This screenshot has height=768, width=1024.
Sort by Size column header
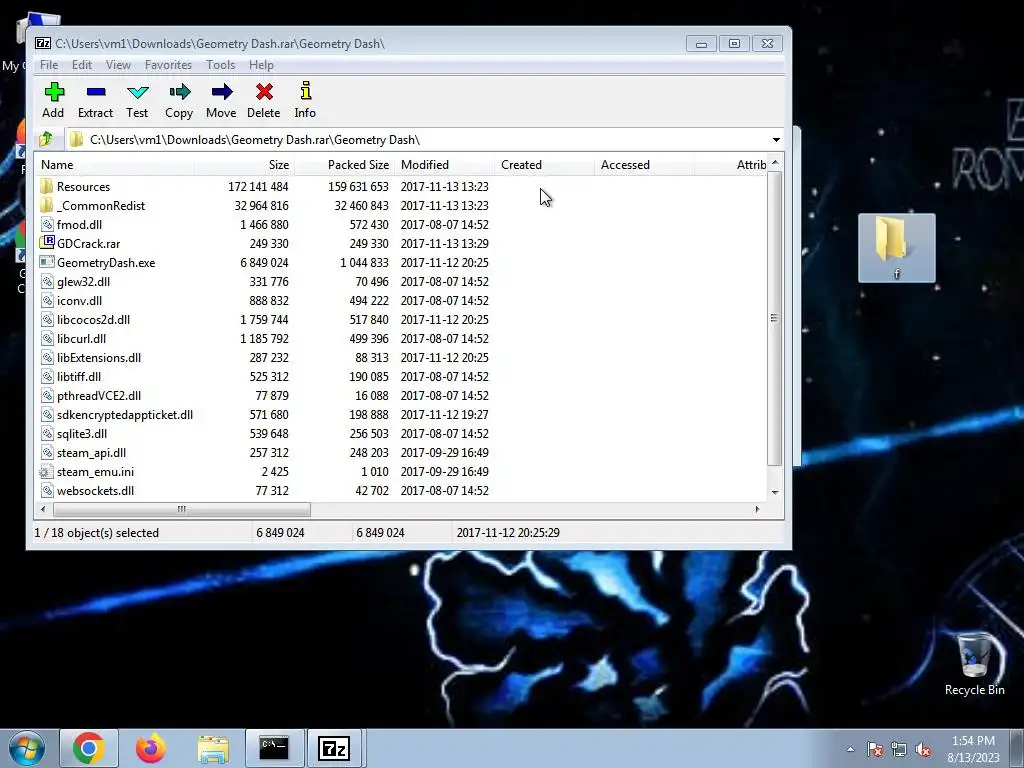pyautogui.click(x=245, y=165)
